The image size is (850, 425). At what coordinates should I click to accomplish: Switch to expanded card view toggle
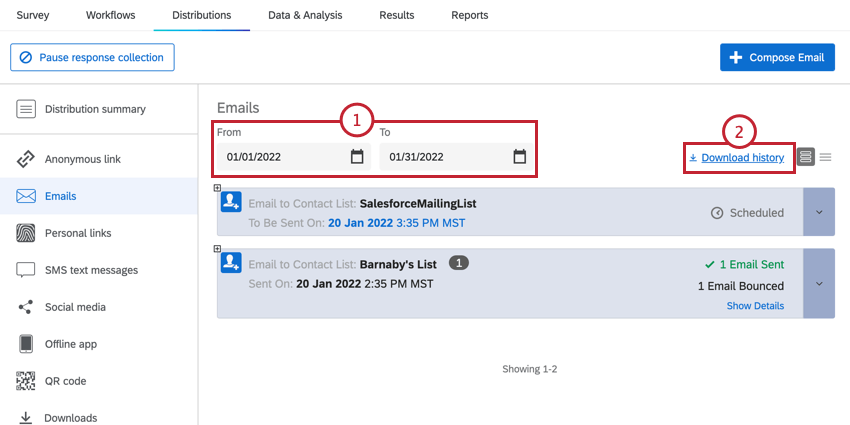point(806,157)
